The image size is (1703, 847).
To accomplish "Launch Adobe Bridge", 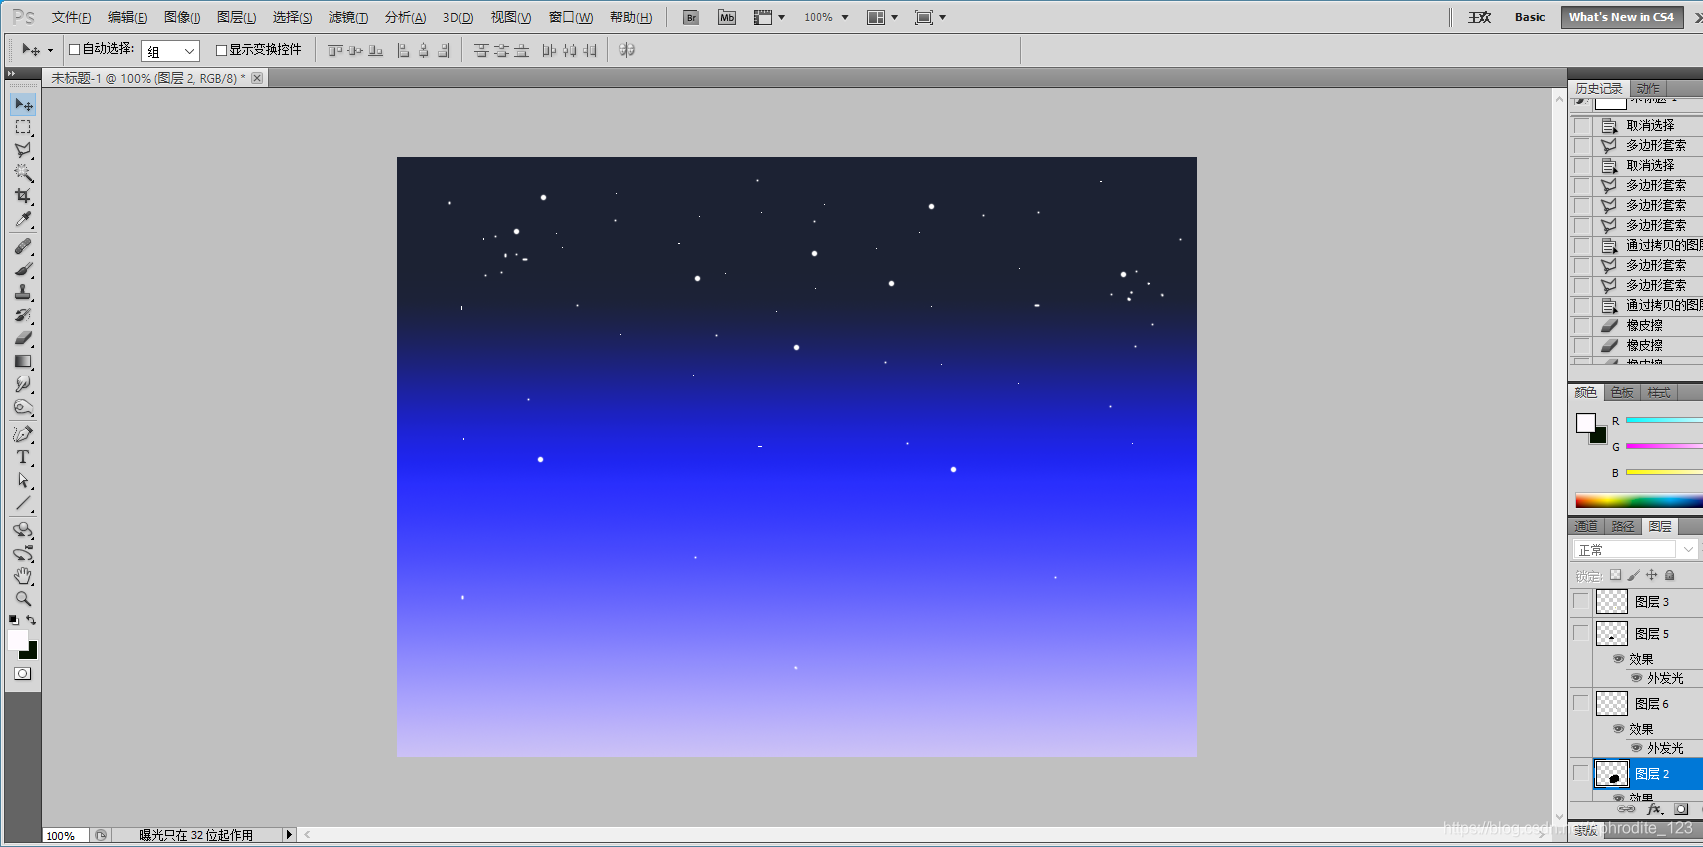I will pyautogui.click(x=691, y=17).
